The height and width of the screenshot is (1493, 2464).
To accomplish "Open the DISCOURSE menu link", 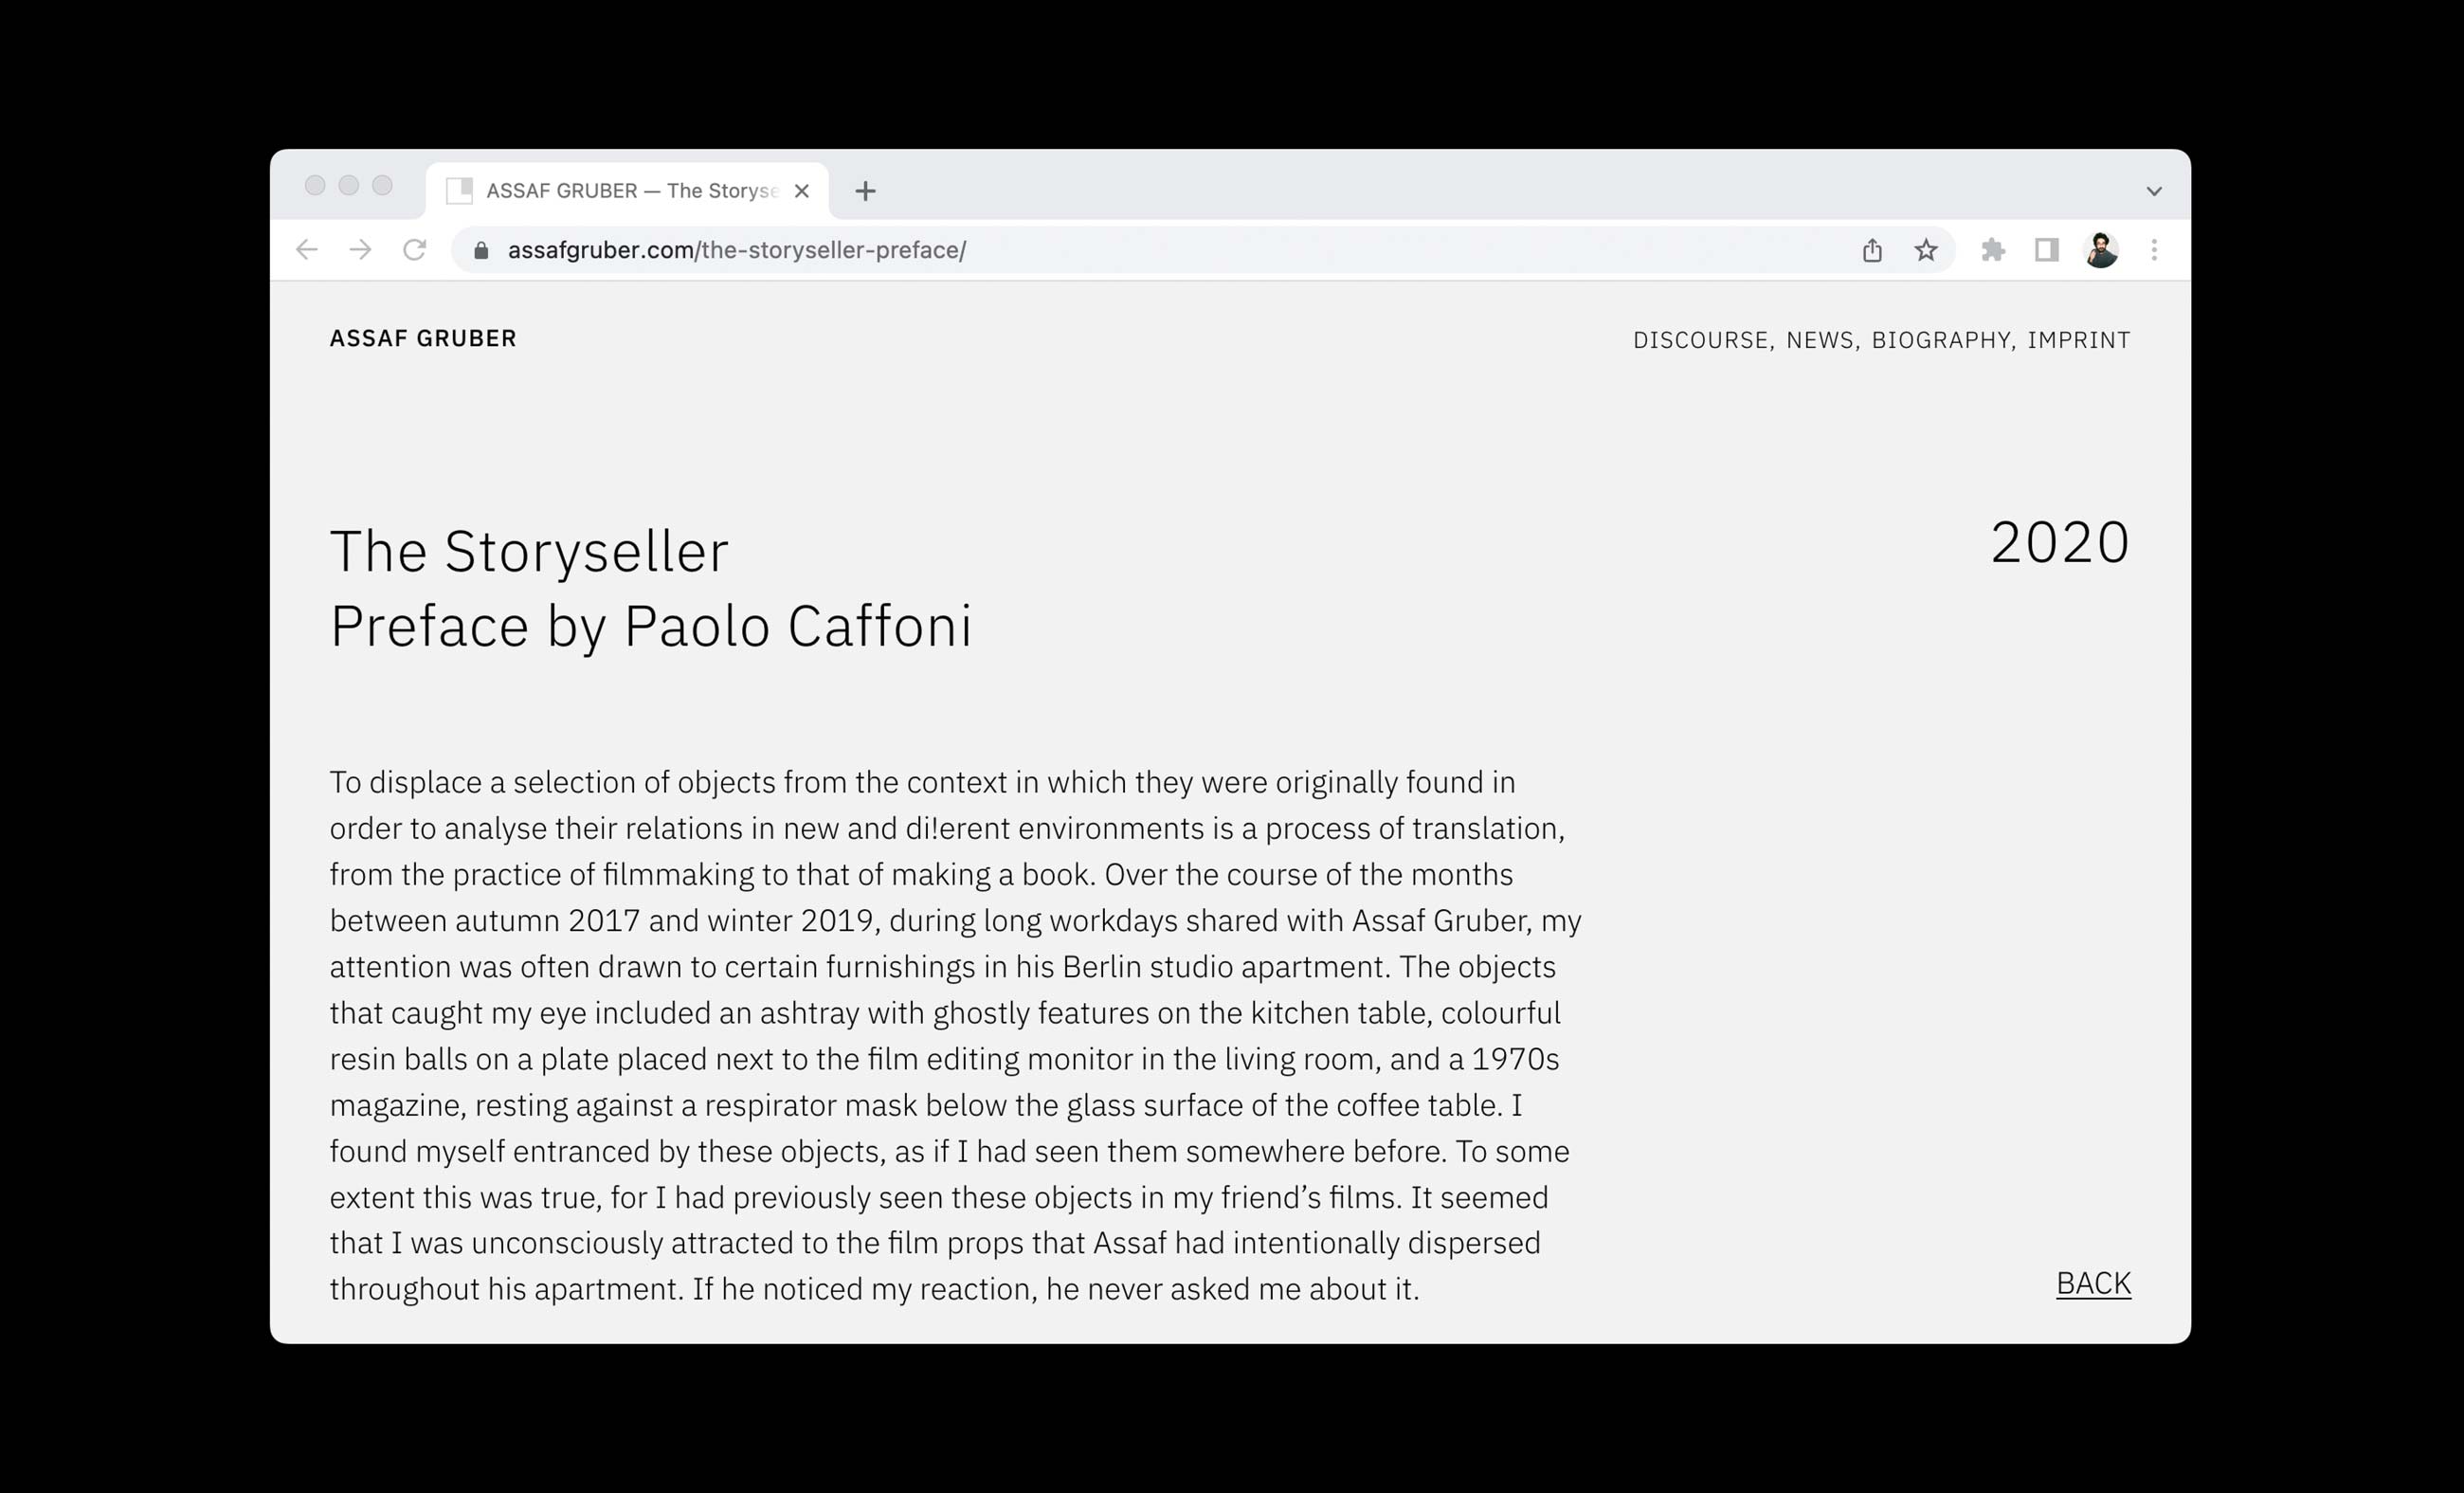I will [x=1700, y=340].
